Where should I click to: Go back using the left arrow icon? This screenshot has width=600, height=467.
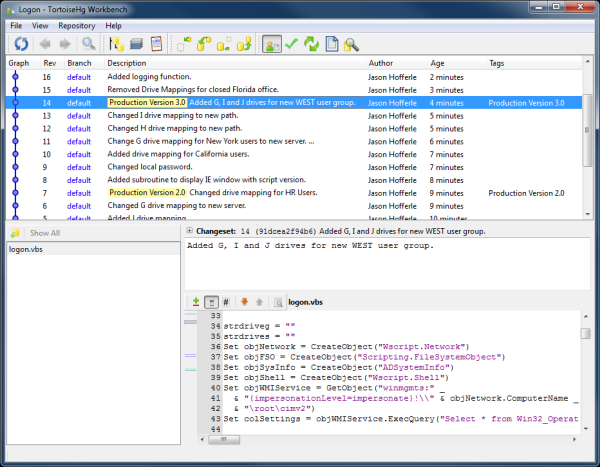[45, 44]
